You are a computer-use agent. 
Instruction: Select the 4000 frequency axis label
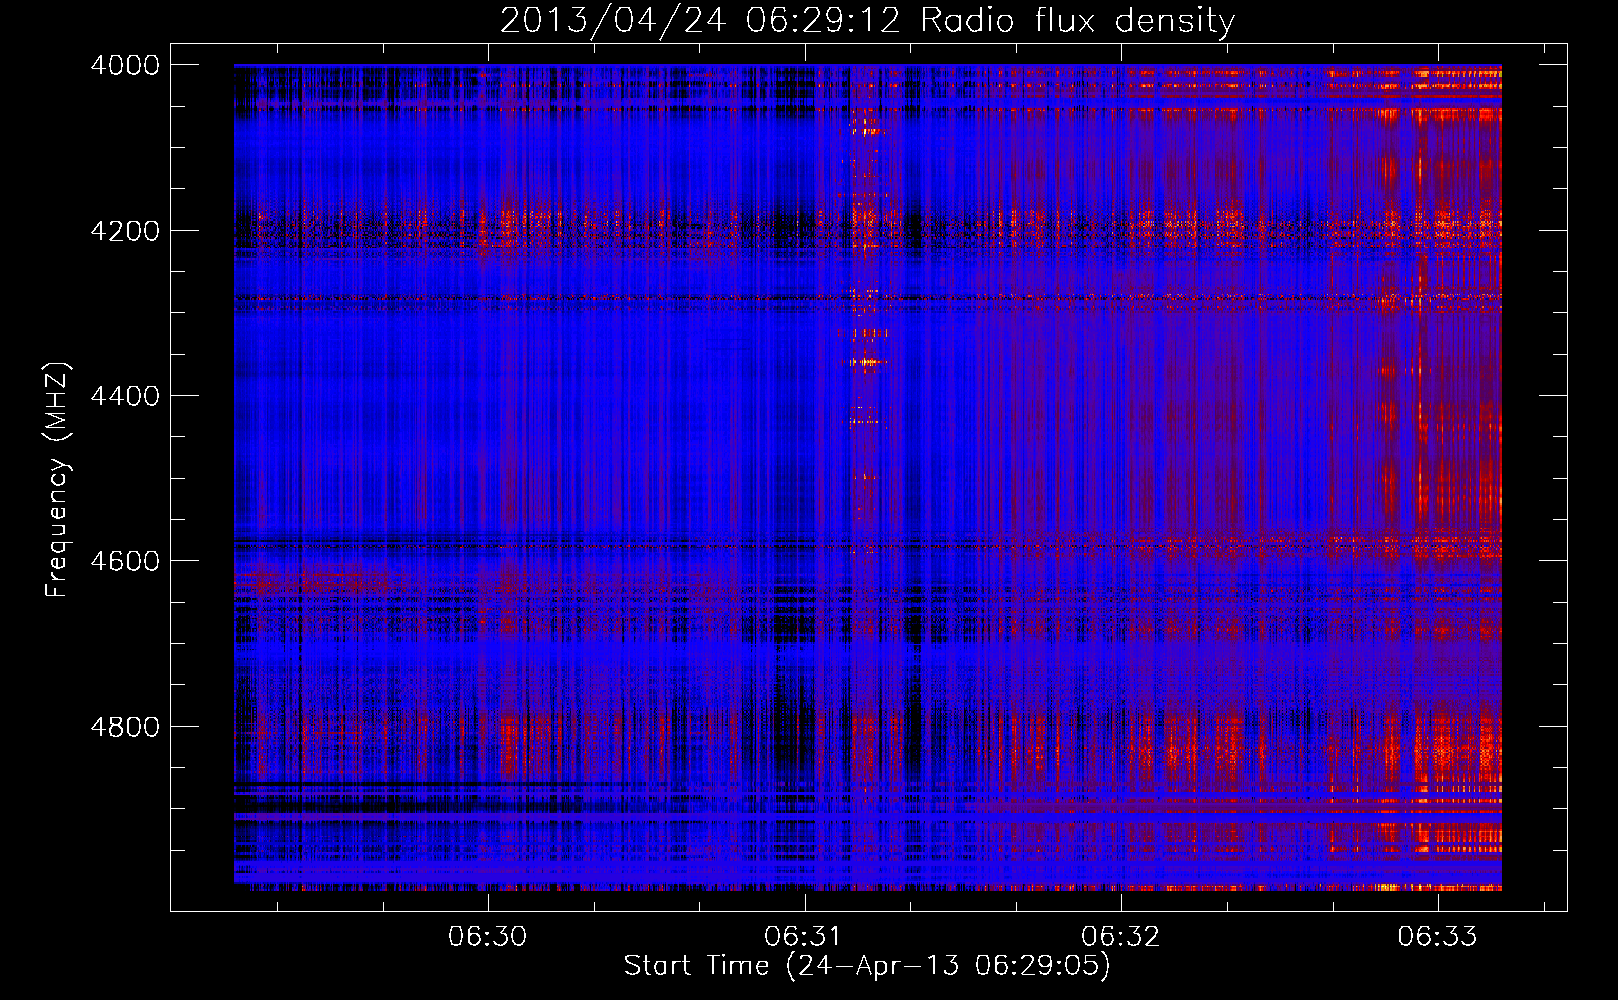[125, 65]
